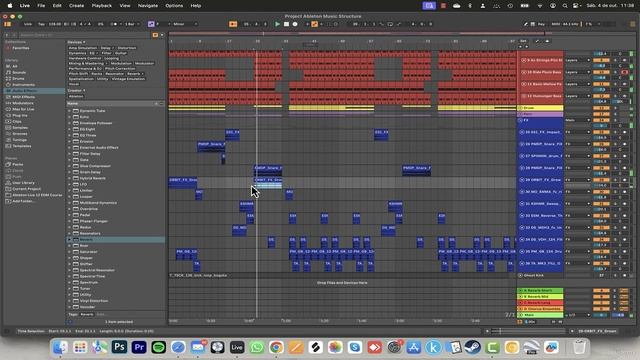Image resolution: width=640 pixels, height=360 pixels.
Task: Open Plug-Ins category in browser
Action: pyautogui.click(x=20, y=115)
